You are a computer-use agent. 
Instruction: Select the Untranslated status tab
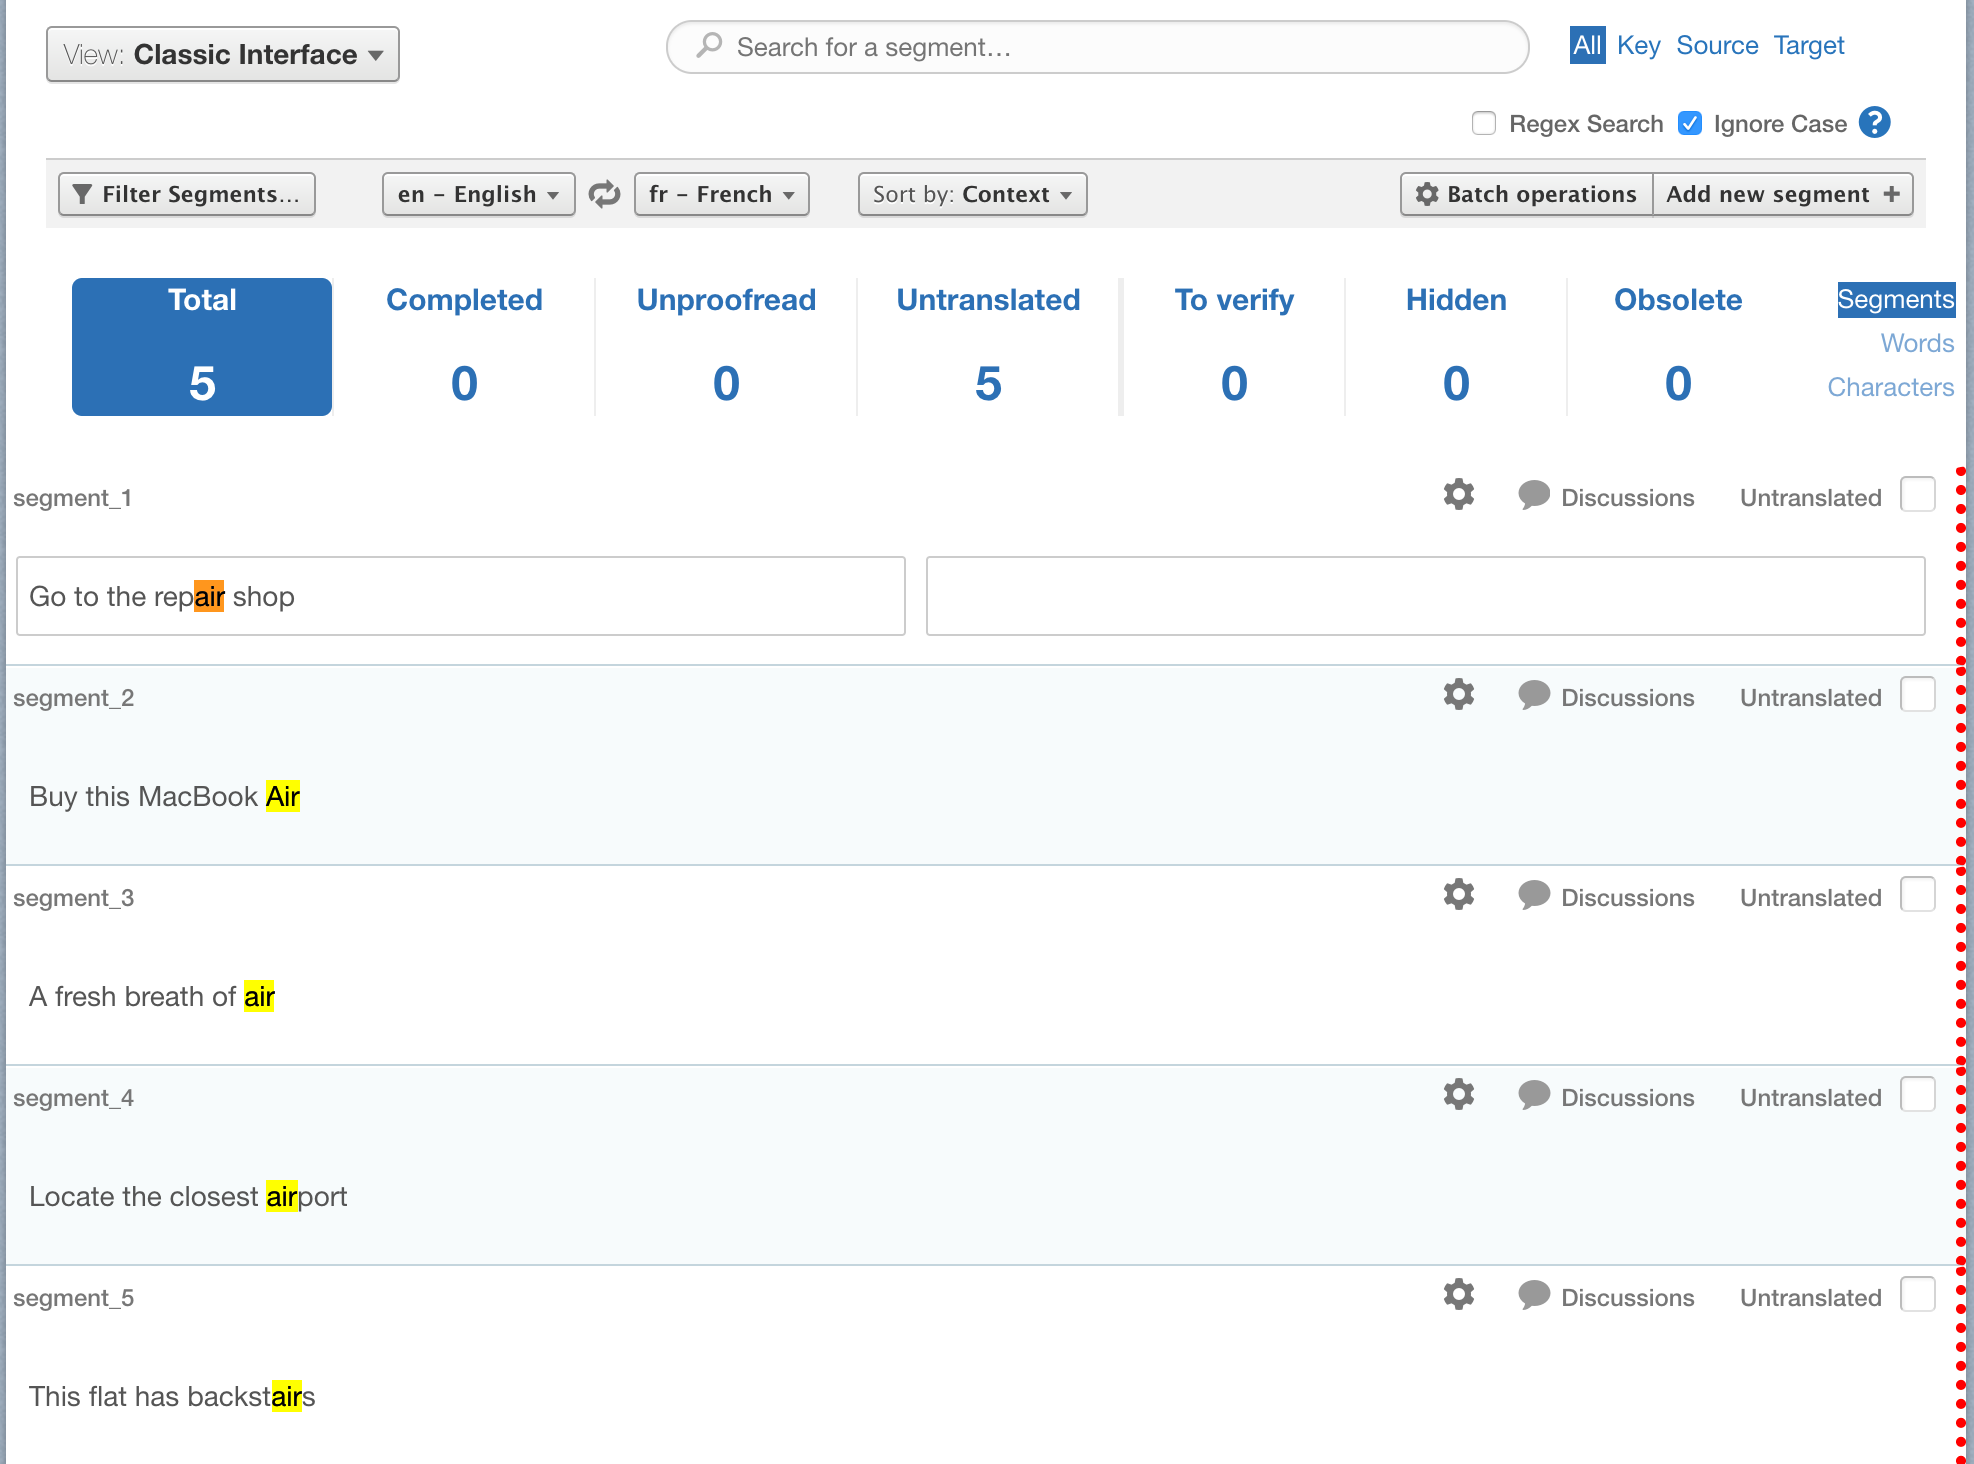(x=988, y=346)
